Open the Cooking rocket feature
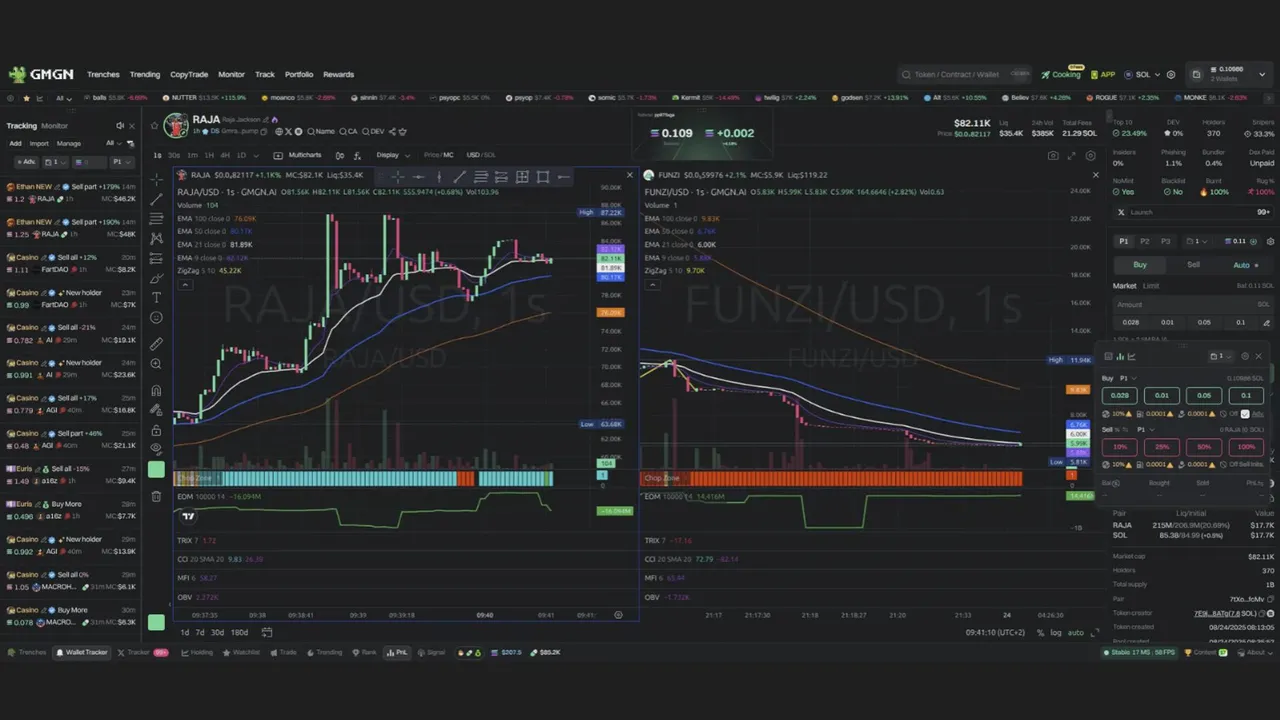Image resolution: width=1280 pixels, height=720 pixels. tap(1061, 74)
